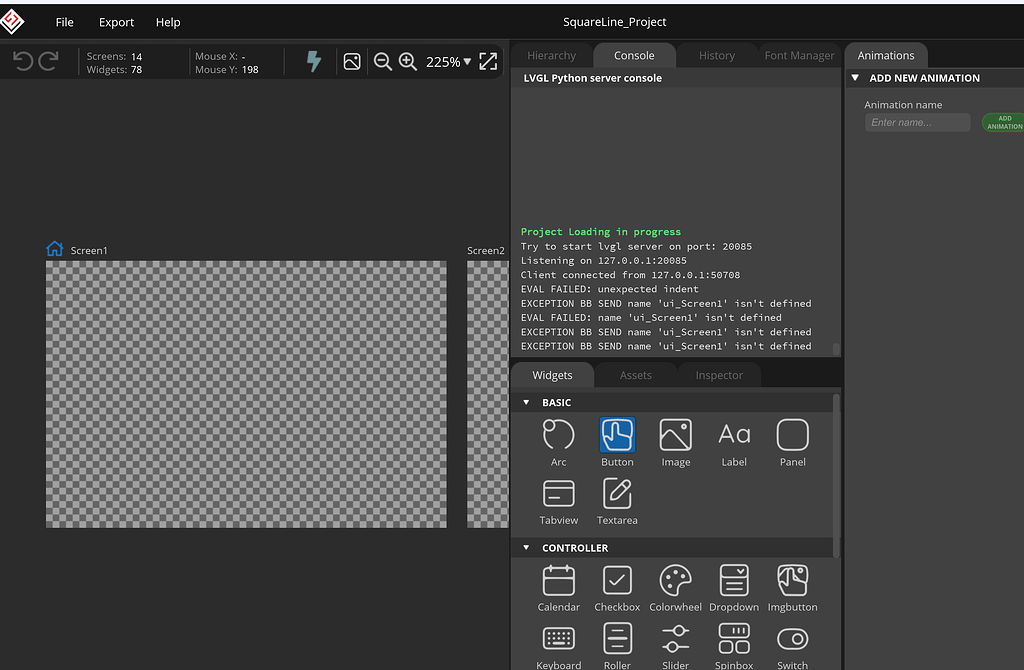Click the ADD ANIMATION button

point(1004,122)
